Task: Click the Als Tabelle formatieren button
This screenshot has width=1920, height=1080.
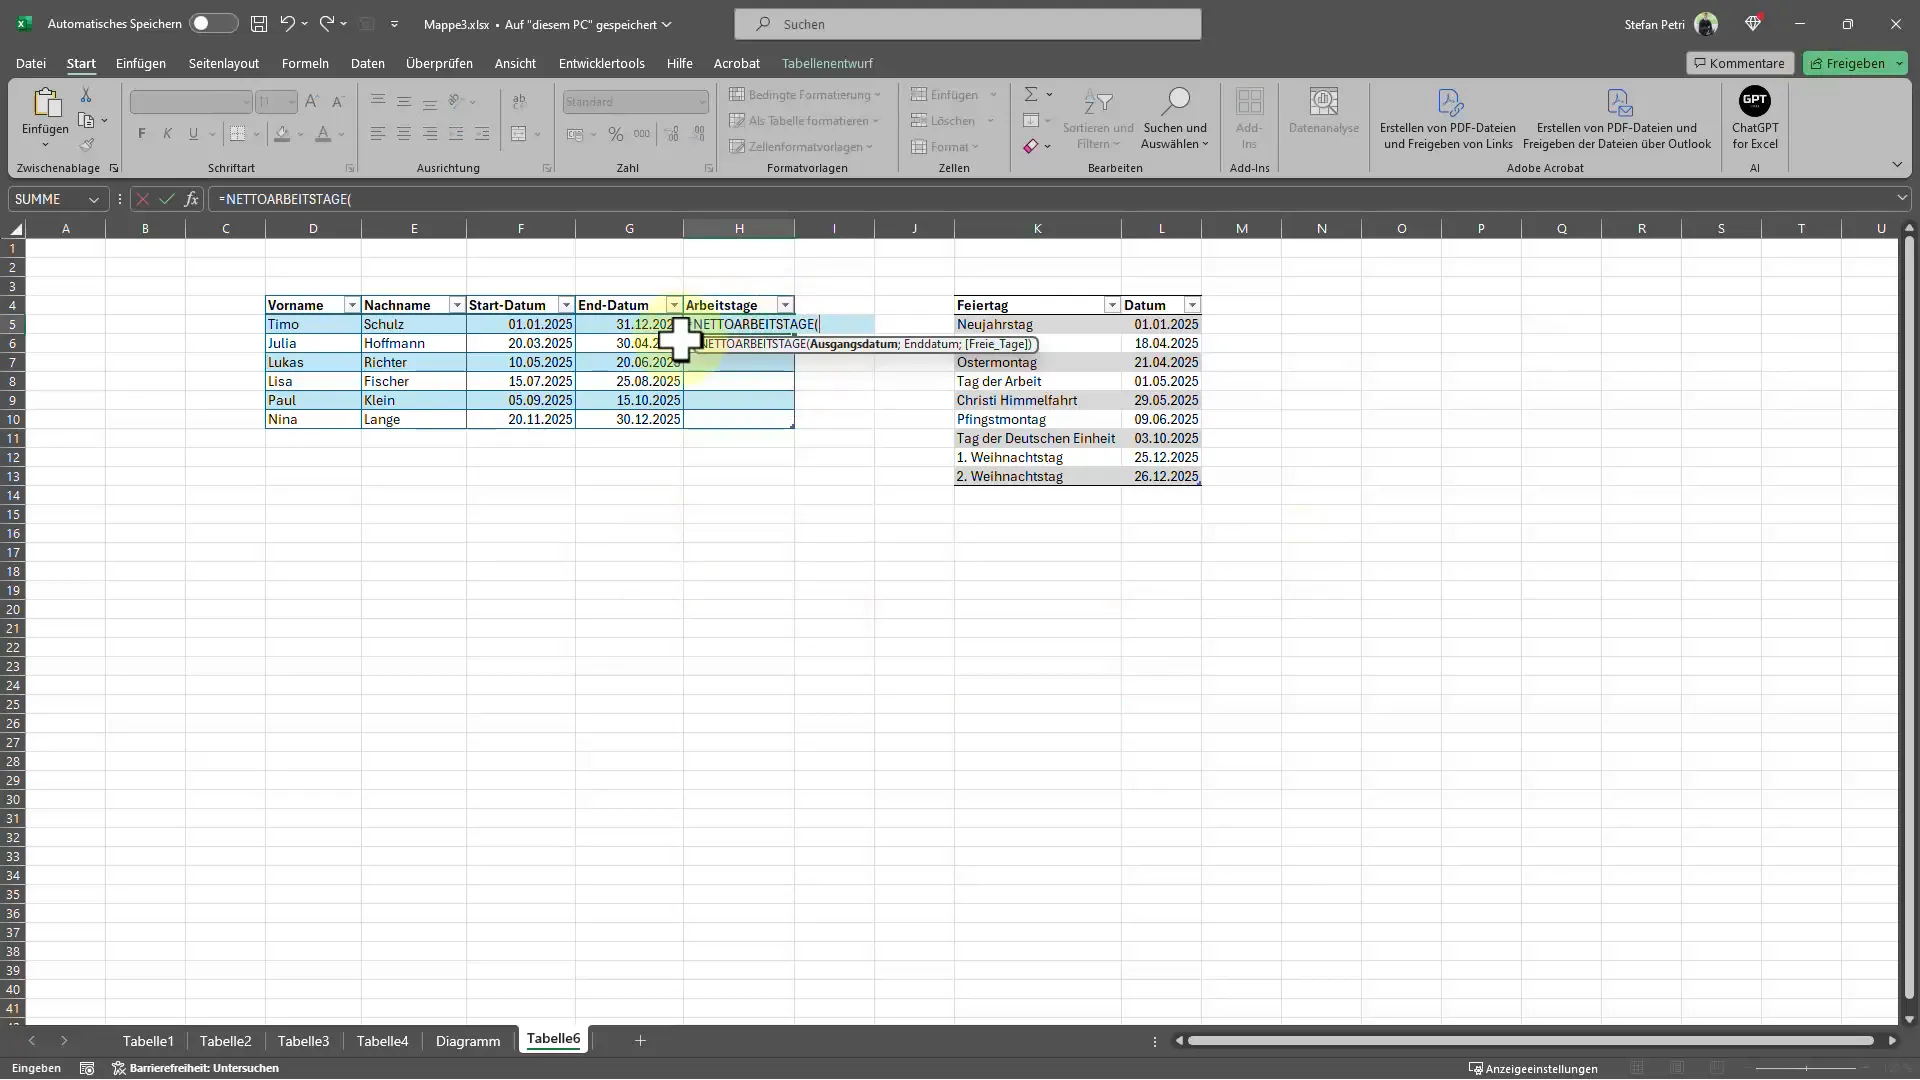Action: click(x=805, y=120)
